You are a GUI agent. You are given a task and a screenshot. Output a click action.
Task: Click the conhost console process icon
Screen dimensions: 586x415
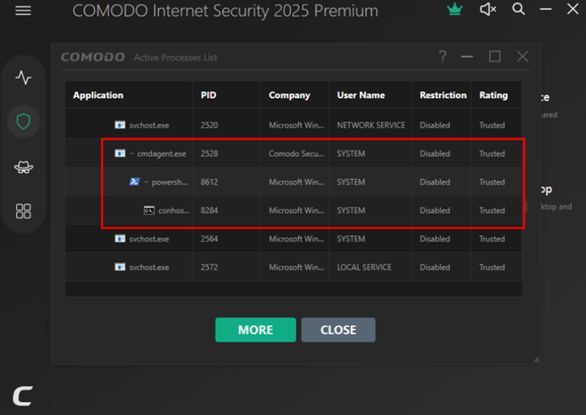point(149,210)
